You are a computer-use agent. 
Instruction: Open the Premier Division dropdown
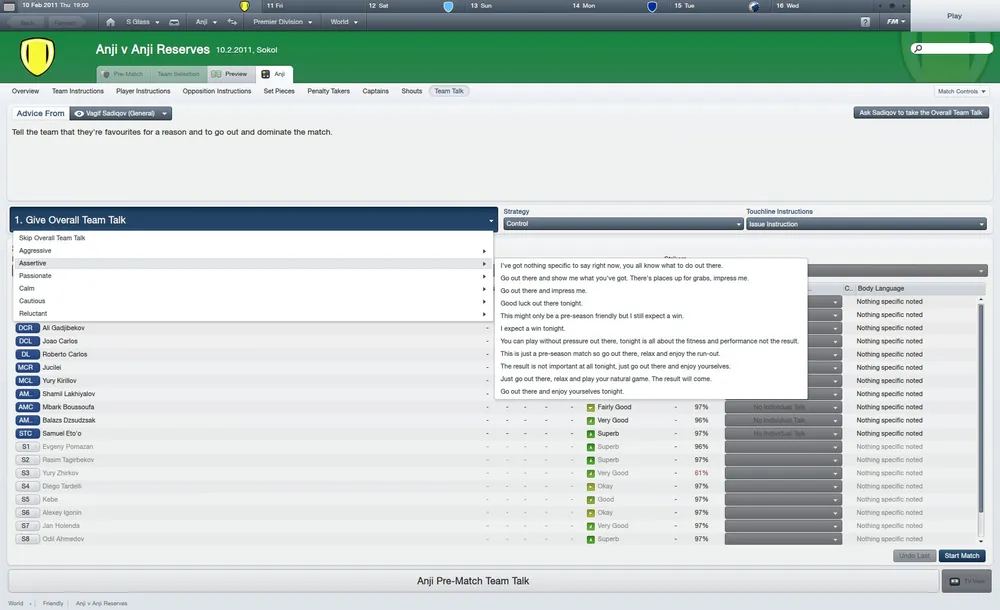283,22
